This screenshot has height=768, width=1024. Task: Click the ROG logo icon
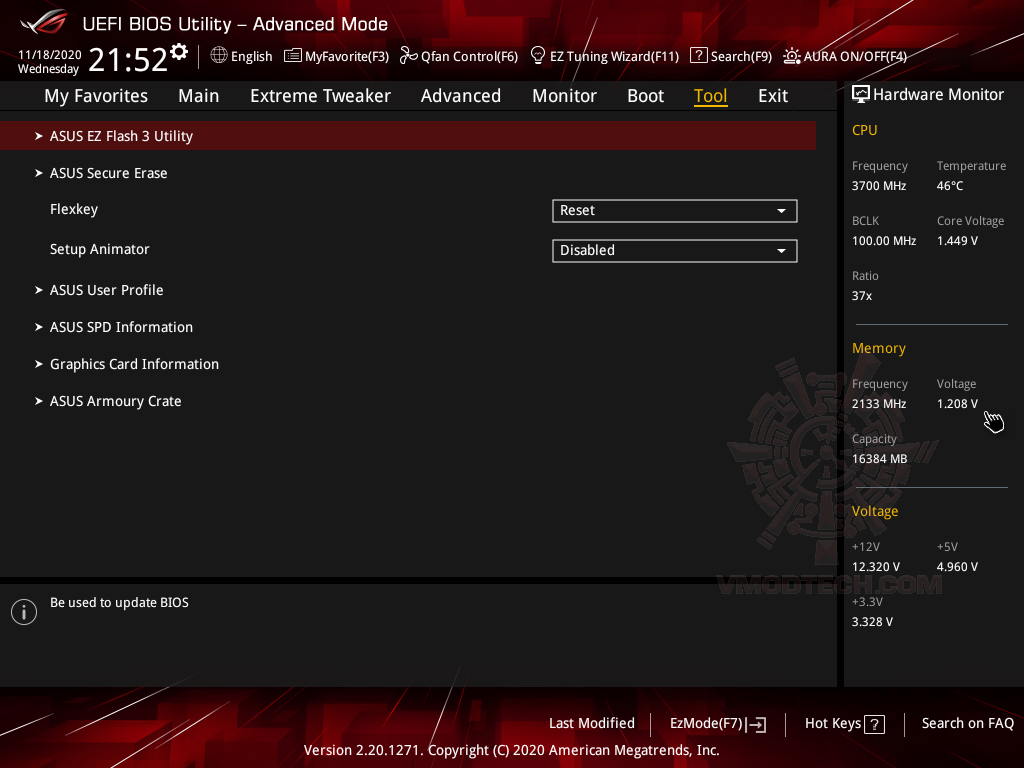click(x=44, y=22)
